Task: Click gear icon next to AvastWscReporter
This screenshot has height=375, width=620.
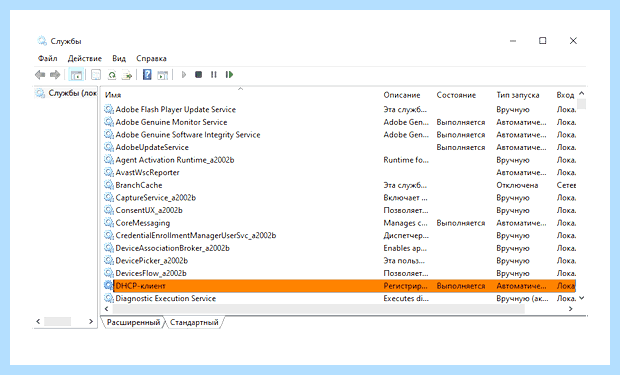Action: (109, 172)
